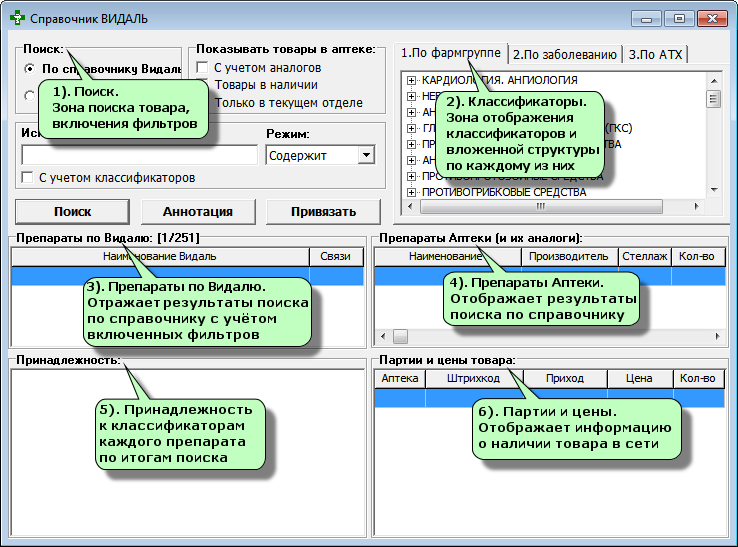Close the Справочник ВИДАЛЬ window
This screenshot has height=547, width=738.
(712, 19)
